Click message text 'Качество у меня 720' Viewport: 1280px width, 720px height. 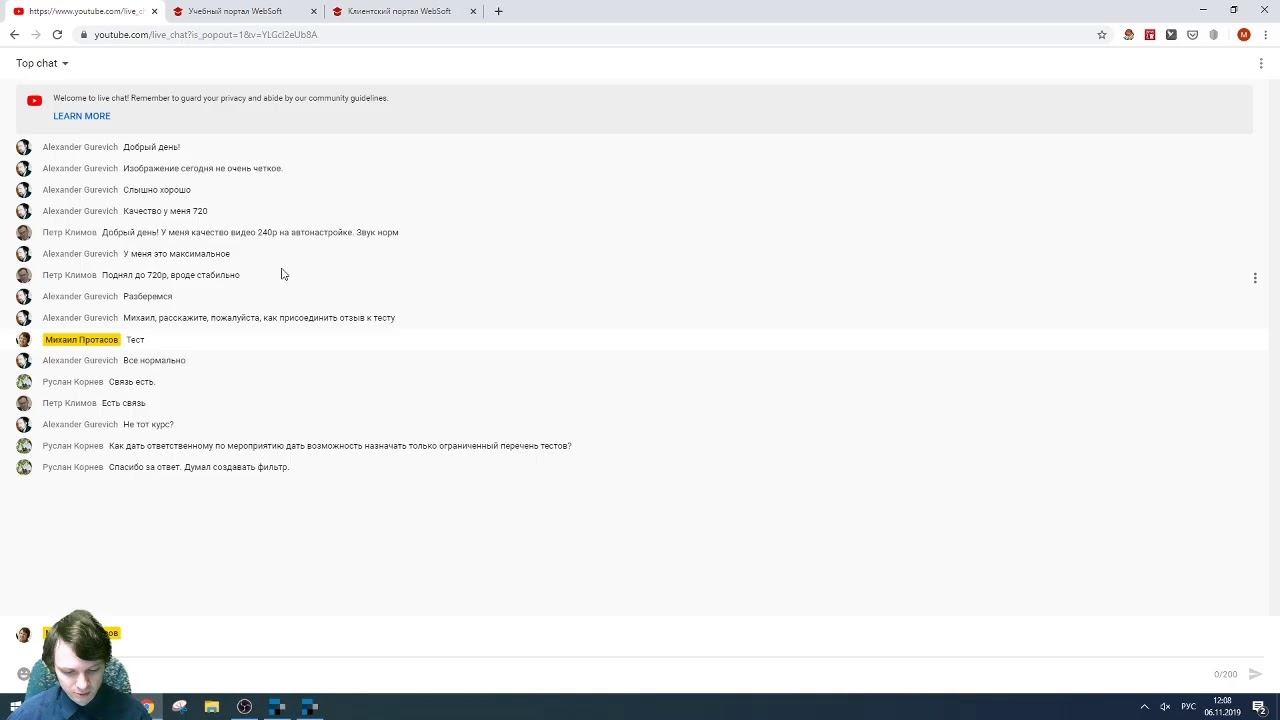click(165, 211)
